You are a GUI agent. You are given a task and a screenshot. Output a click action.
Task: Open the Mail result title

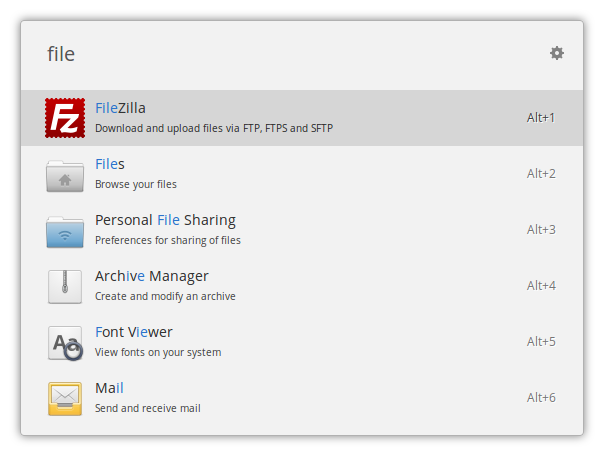point(109,388)
